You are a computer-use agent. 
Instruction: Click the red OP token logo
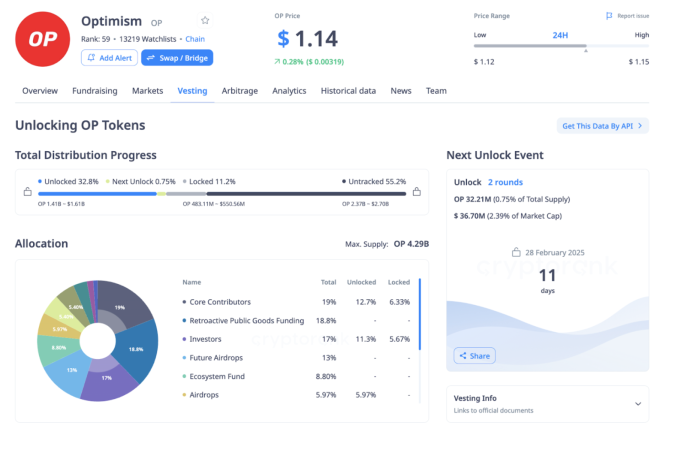tap(43, 39)
